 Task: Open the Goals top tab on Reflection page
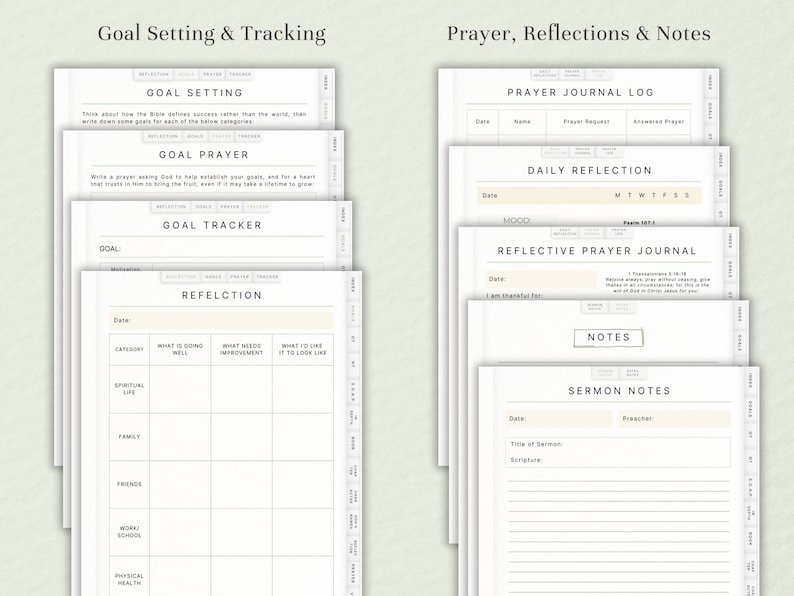click(213, 277)
